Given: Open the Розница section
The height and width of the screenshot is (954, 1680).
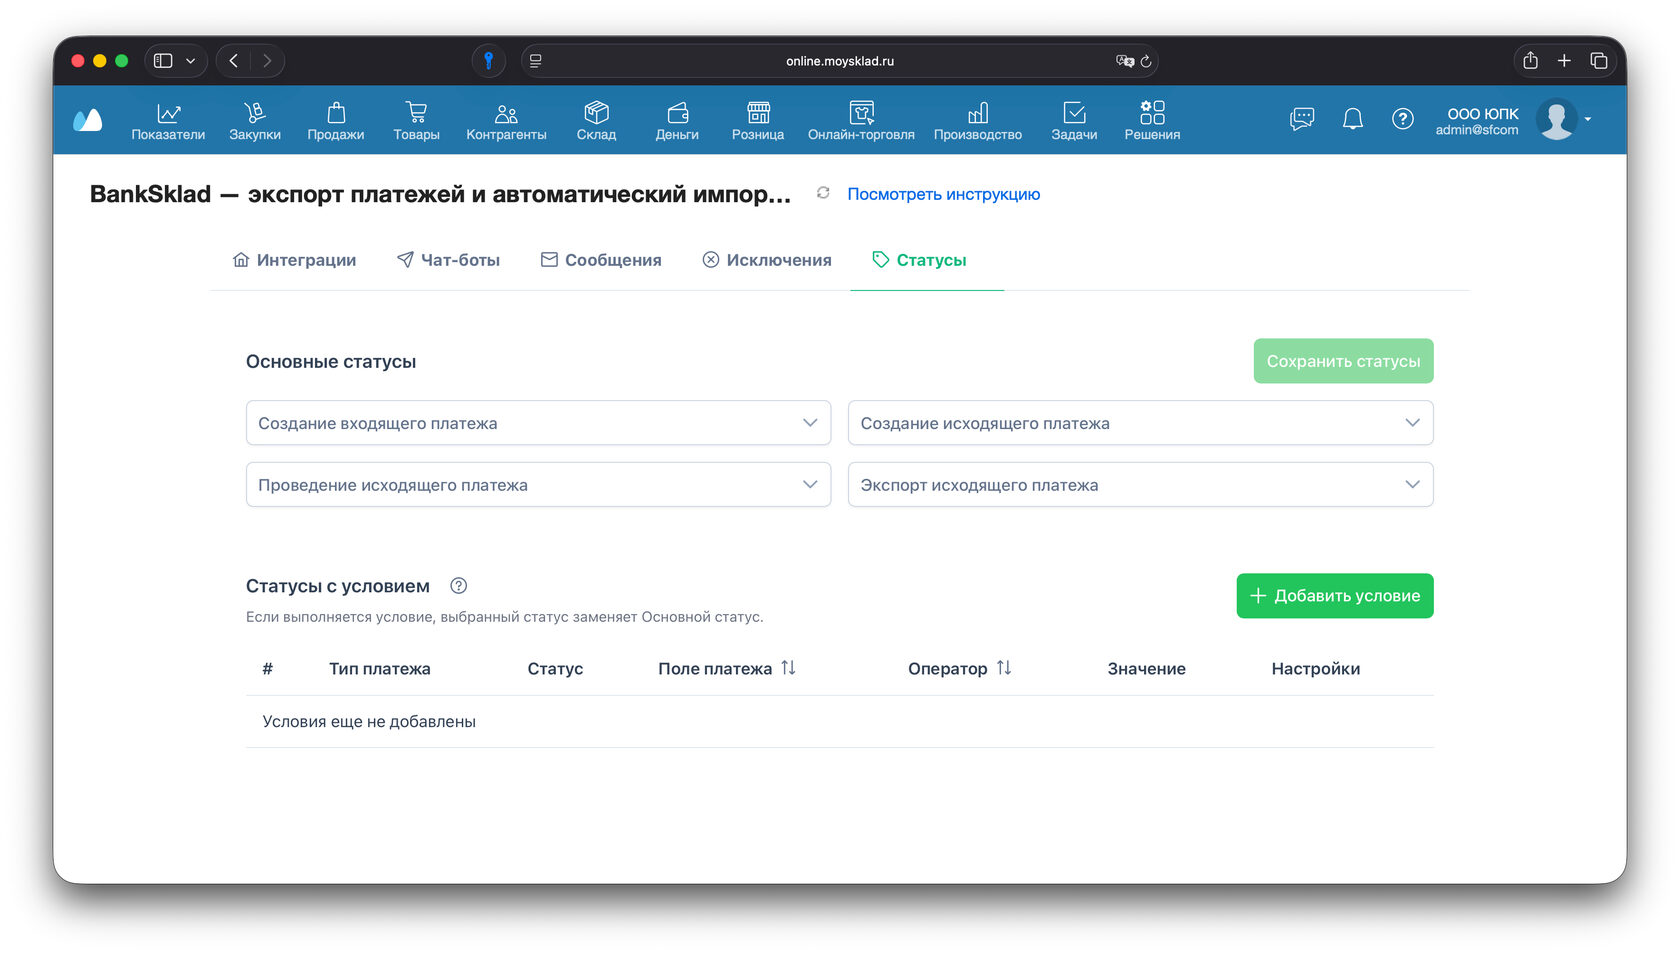Looking at the screenshot, I should [758, 120].
